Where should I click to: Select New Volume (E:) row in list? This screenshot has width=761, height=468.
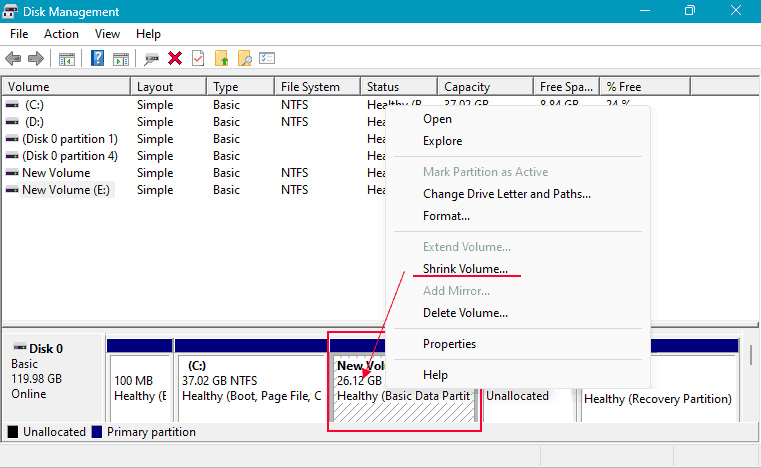67,190
